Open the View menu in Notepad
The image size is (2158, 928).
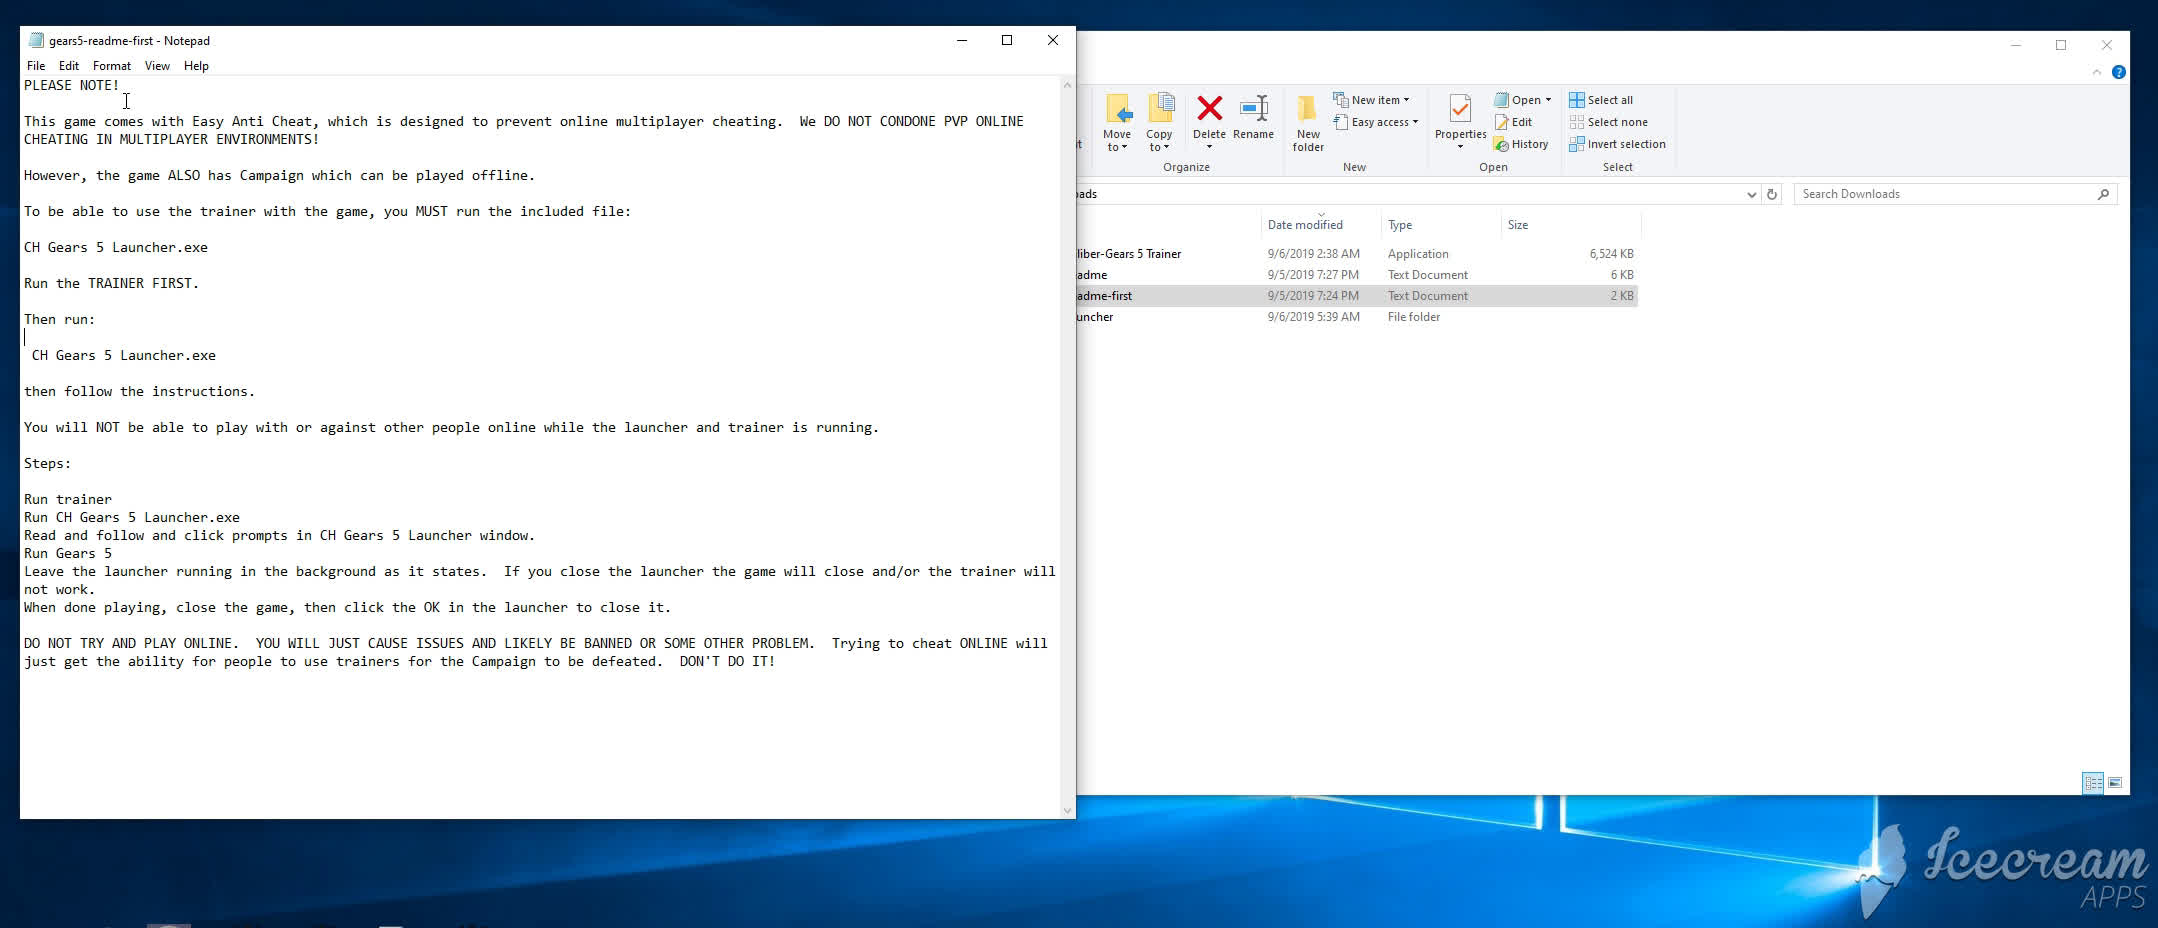(x=157, y=66)
